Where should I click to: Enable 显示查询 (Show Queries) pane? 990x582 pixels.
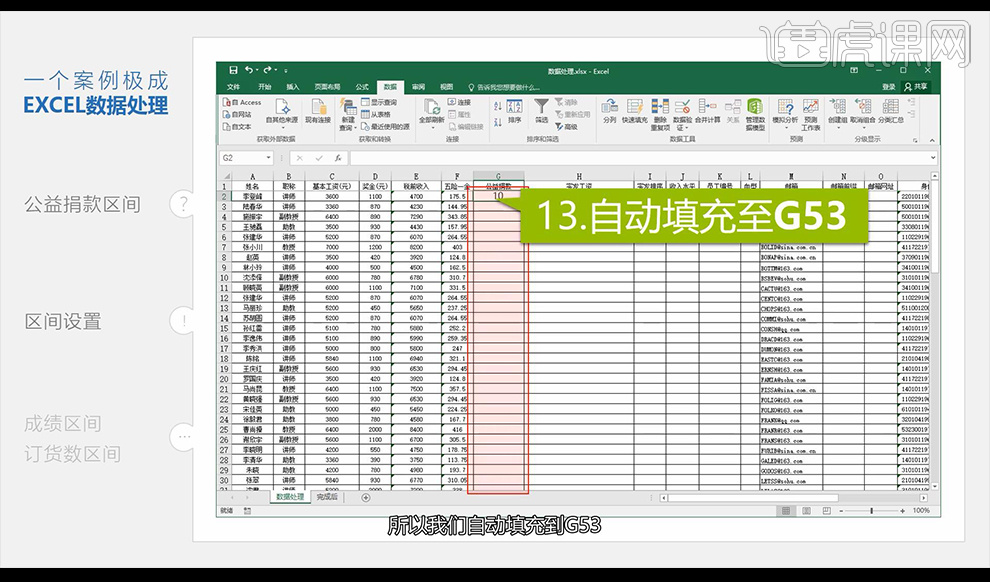tap(378, 102)
